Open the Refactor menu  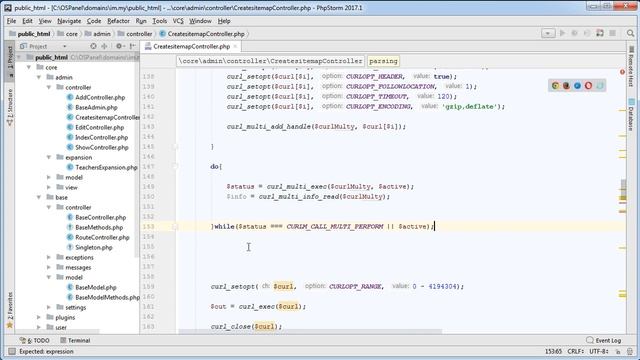click(118, 21)
